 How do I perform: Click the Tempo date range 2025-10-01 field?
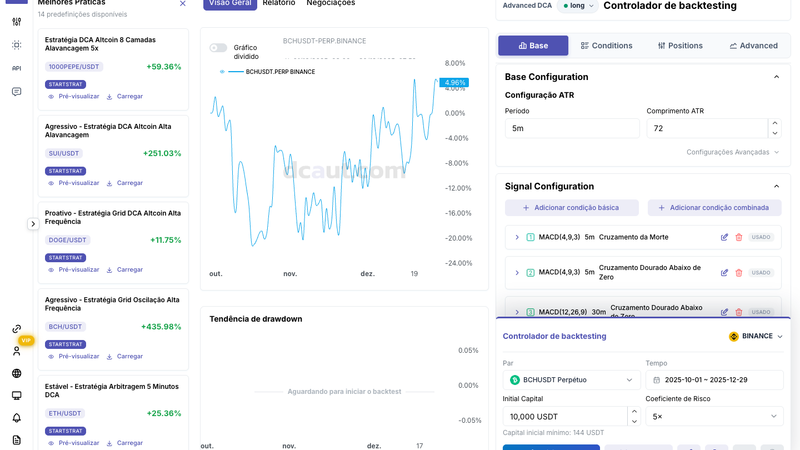(x=714, y=380)
